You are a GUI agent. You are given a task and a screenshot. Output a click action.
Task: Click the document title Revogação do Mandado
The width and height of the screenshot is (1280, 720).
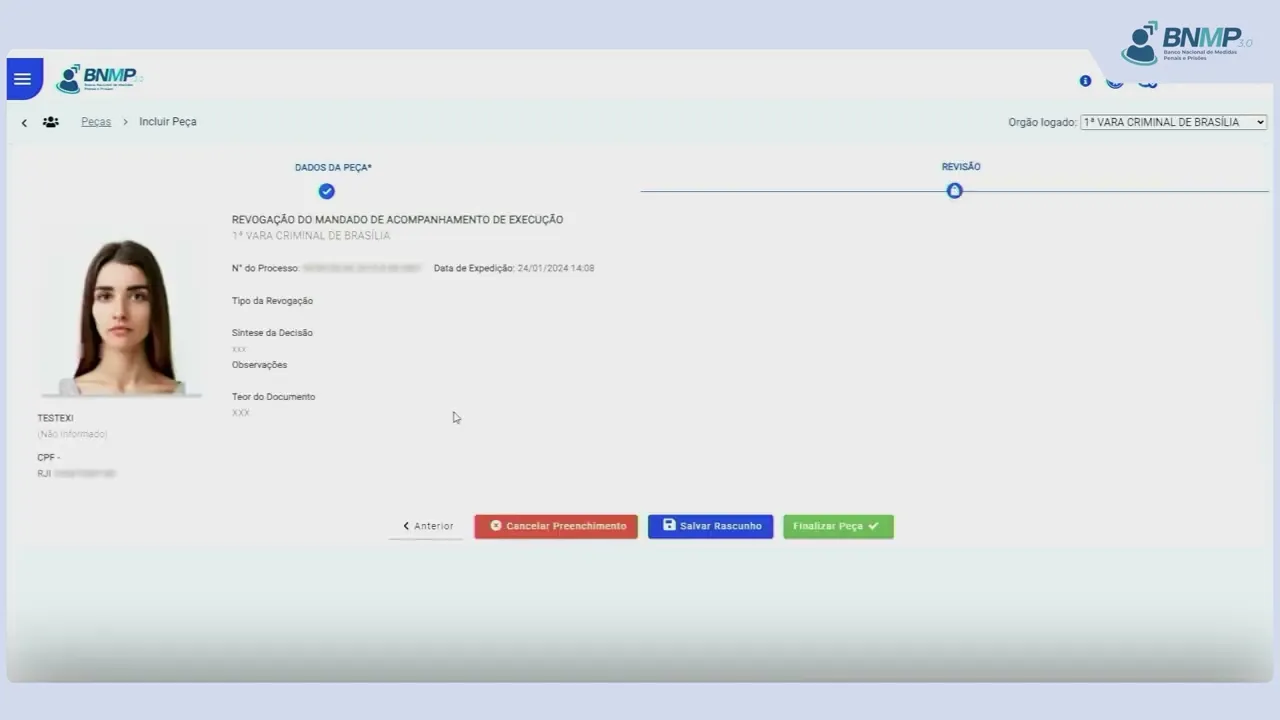(397, 220)
